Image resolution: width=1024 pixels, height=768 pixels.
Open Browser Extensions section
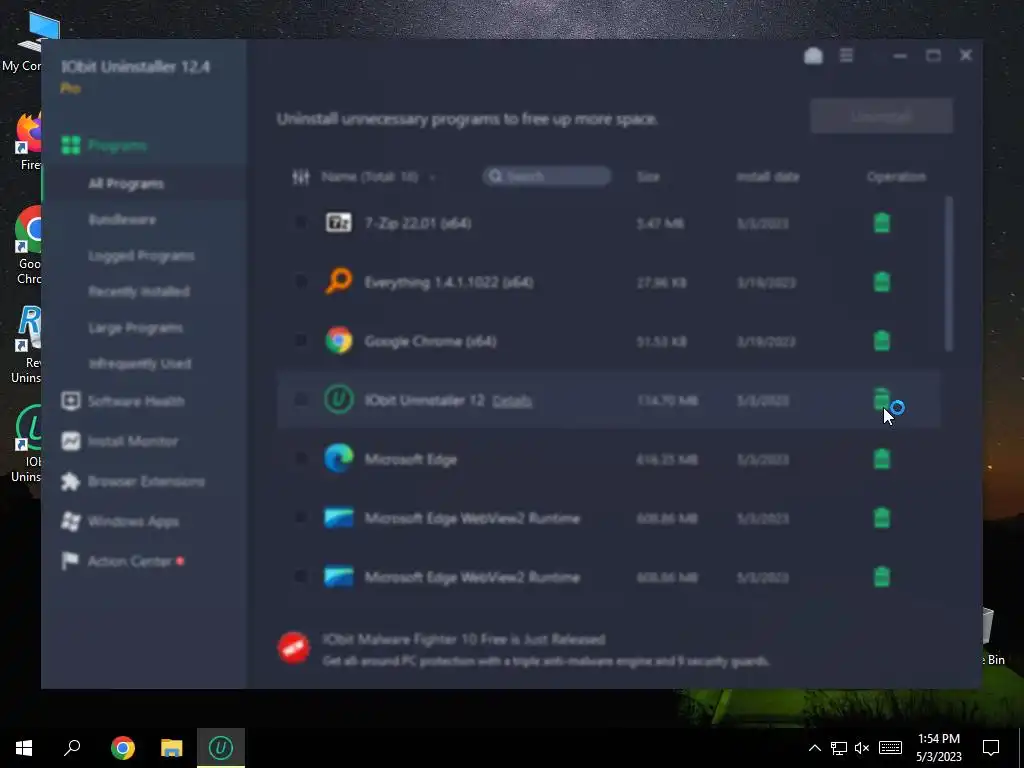tap(133, 481)
